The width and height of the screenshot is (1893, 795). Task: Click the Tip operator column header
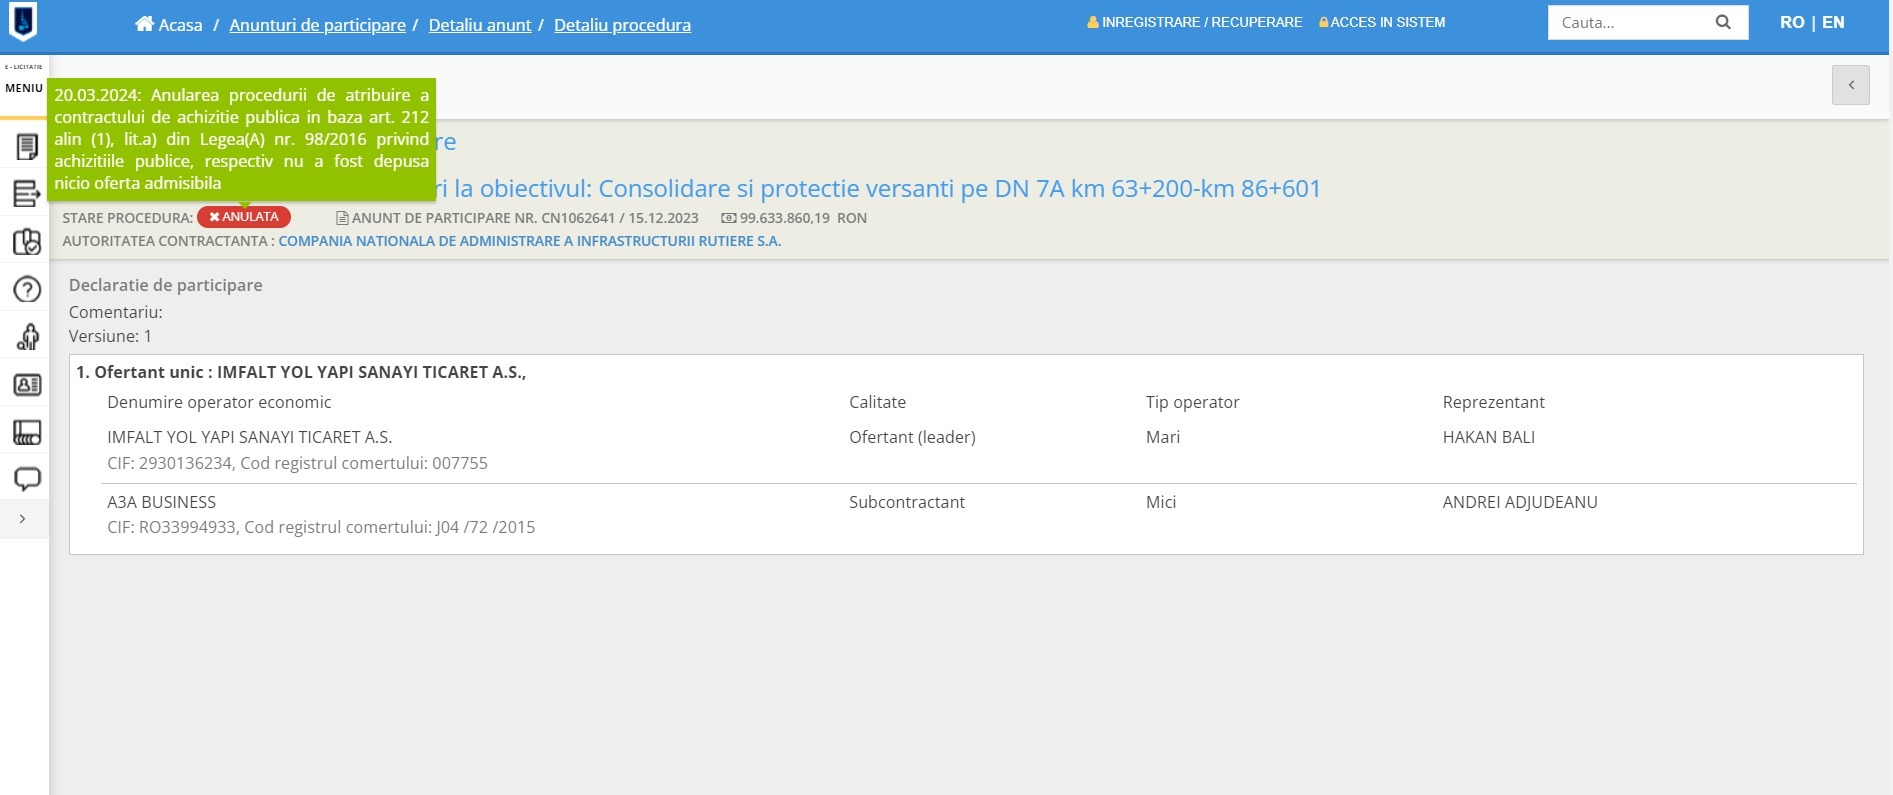[x=1192, y=402]
